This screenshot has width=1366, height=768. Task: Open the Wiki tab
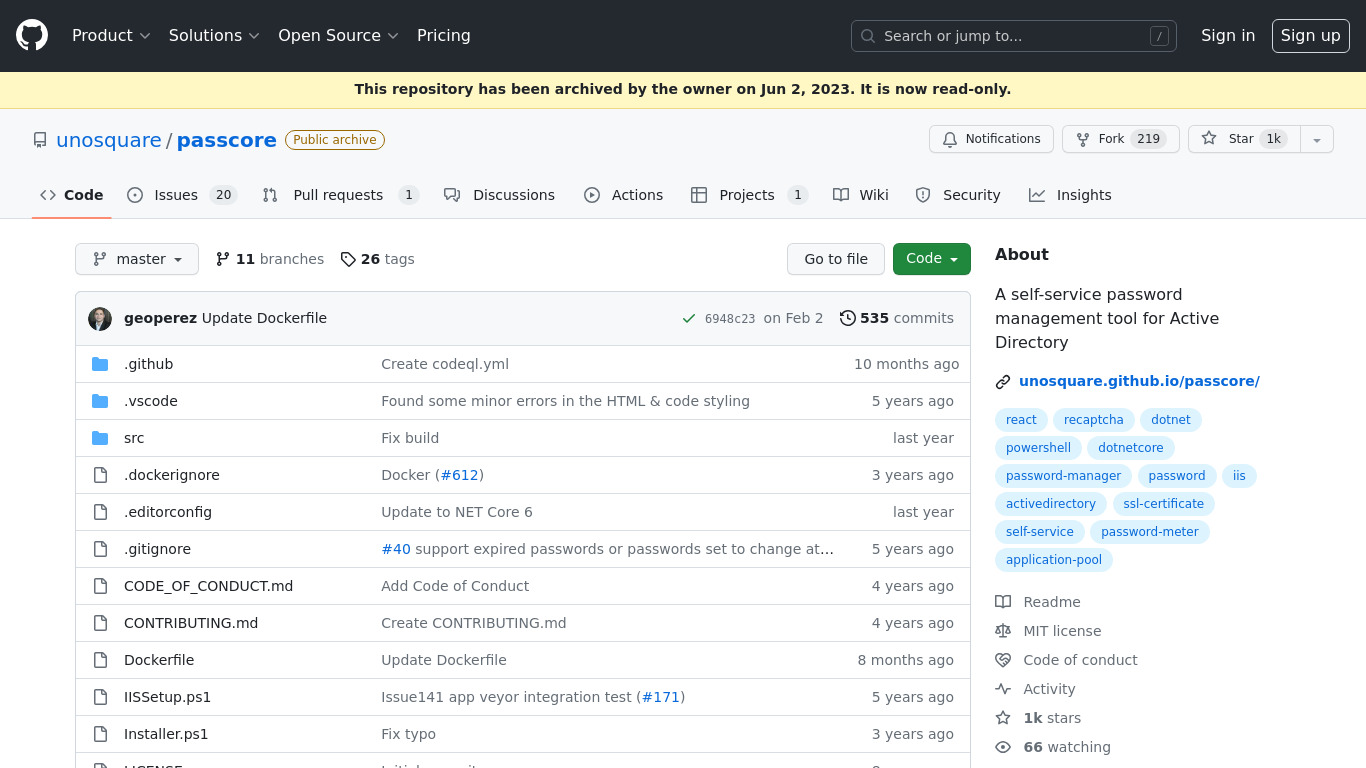point(861,195)
